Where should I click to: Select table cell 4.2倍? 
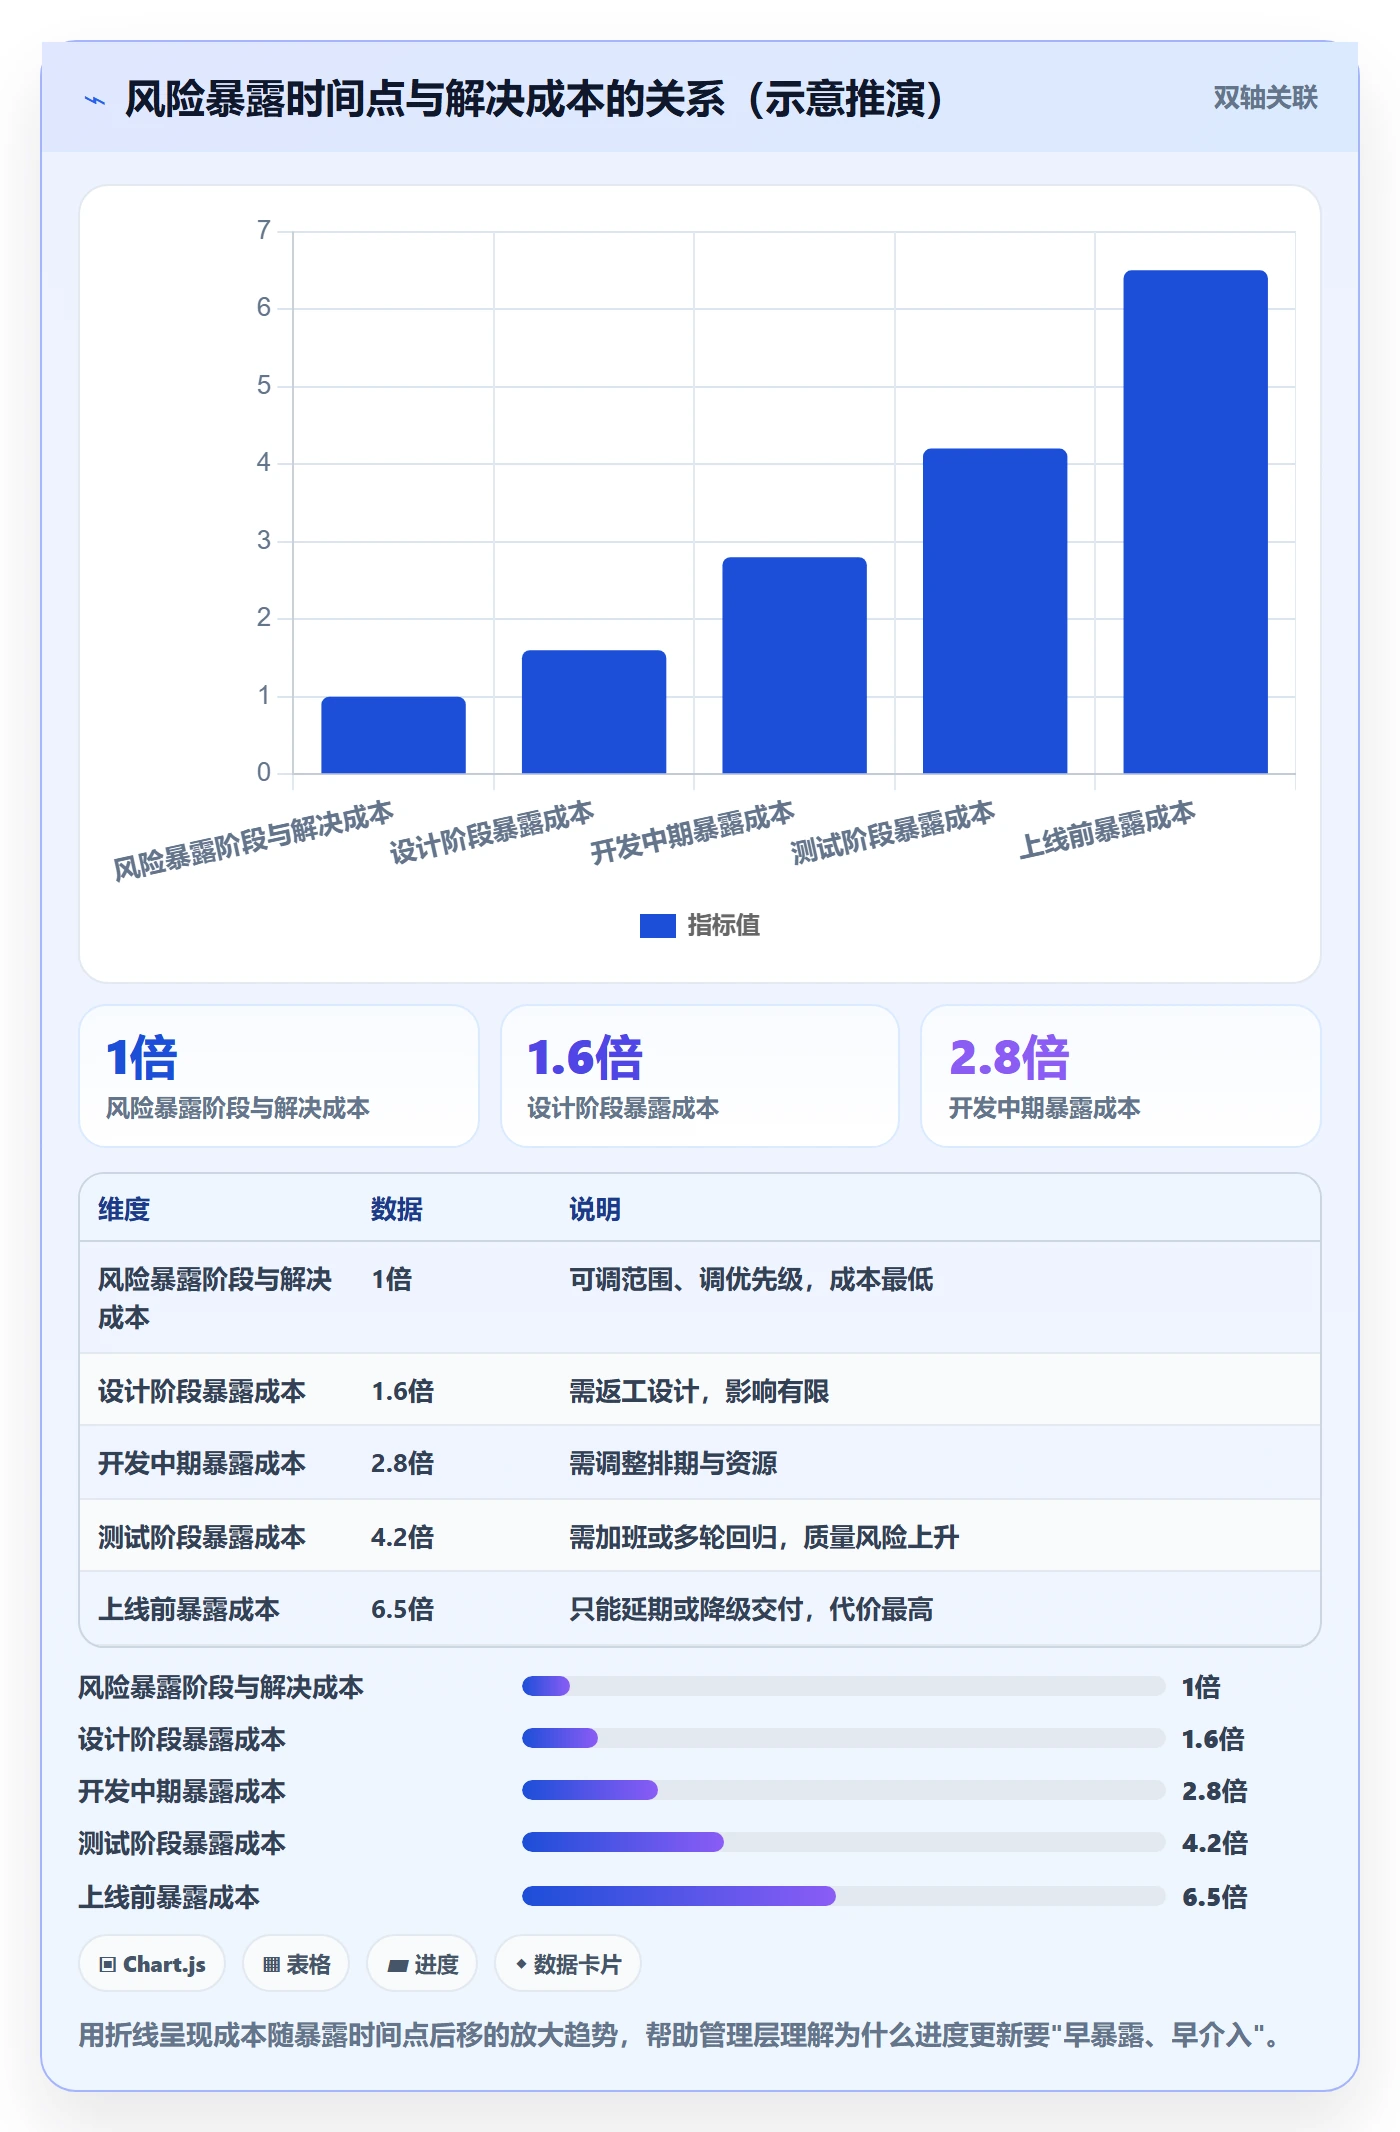point(402,1537)
